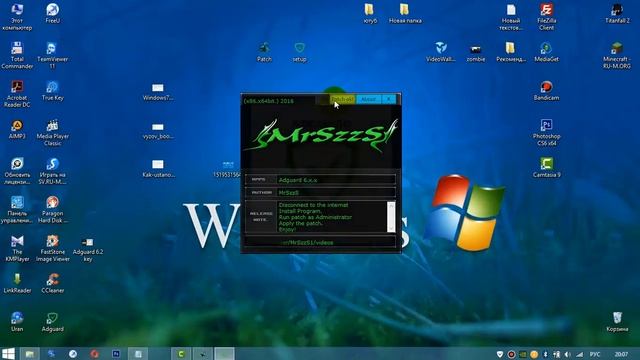Click the yellow Patch button in MrSzzS window

342,99
